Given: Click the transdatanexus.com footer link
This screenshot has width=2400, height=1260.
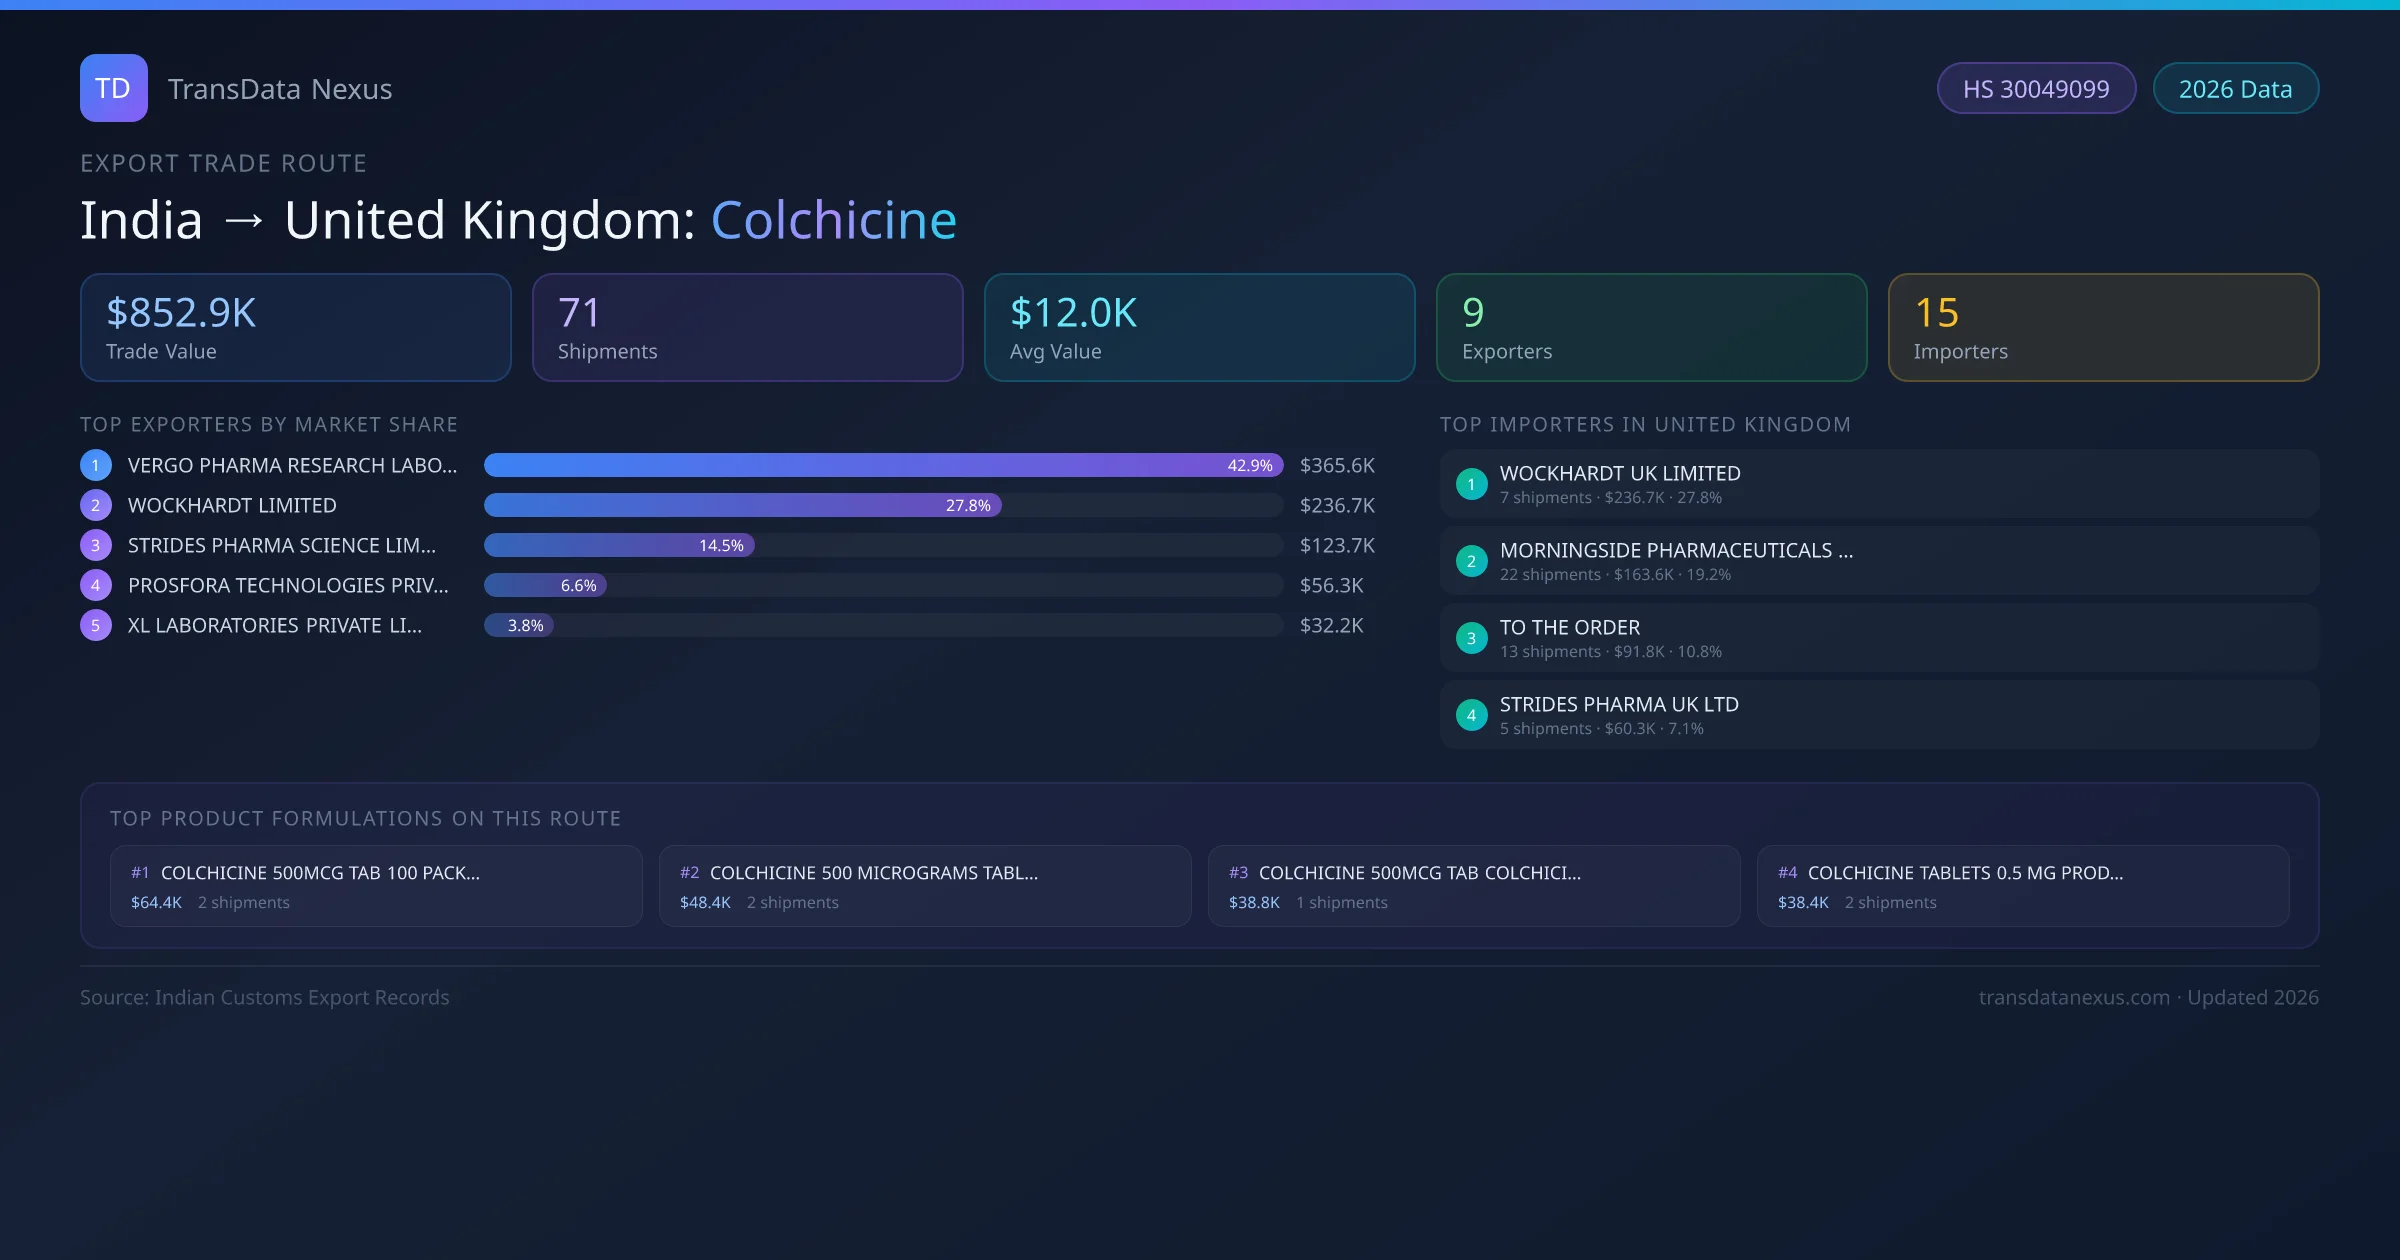Looking at the screenshot, I should click(x=2073, y=997).
